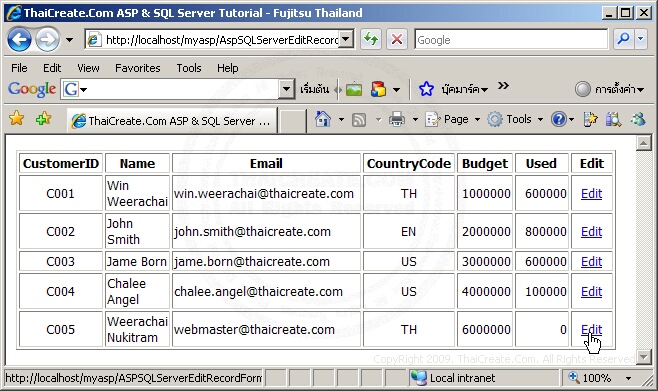Open Google toolbar settings gray circle
The image size is (658, 391).
pyautogui.click(x=582, y=89)
